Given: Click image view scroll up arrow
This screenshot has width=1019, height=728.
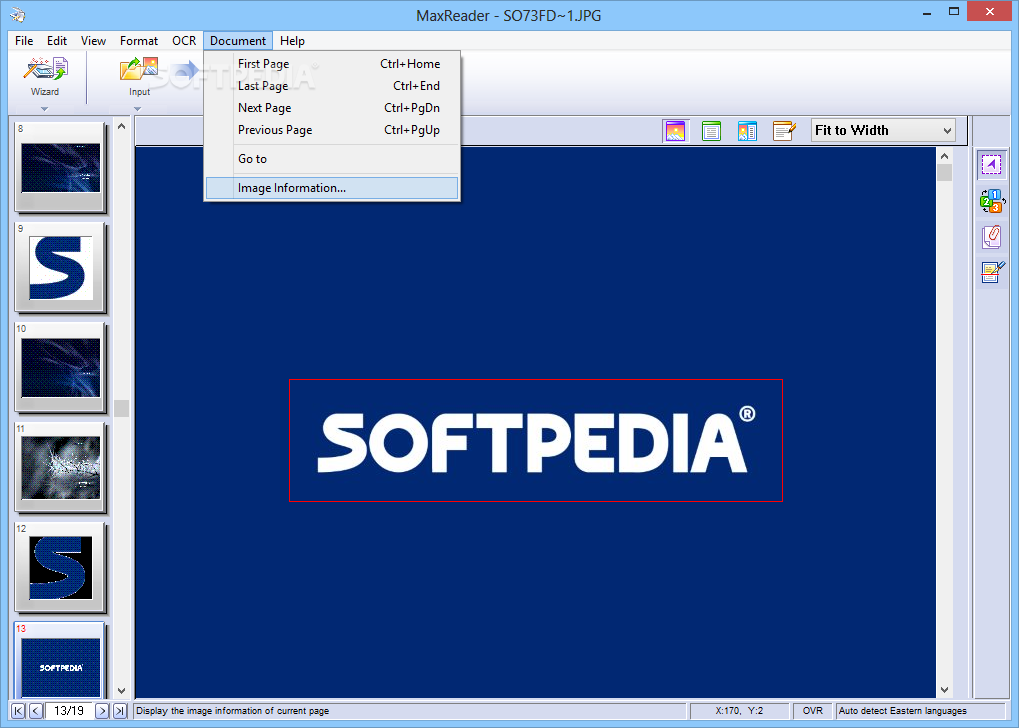Looking at the screenshot, I should click(944, 156).
